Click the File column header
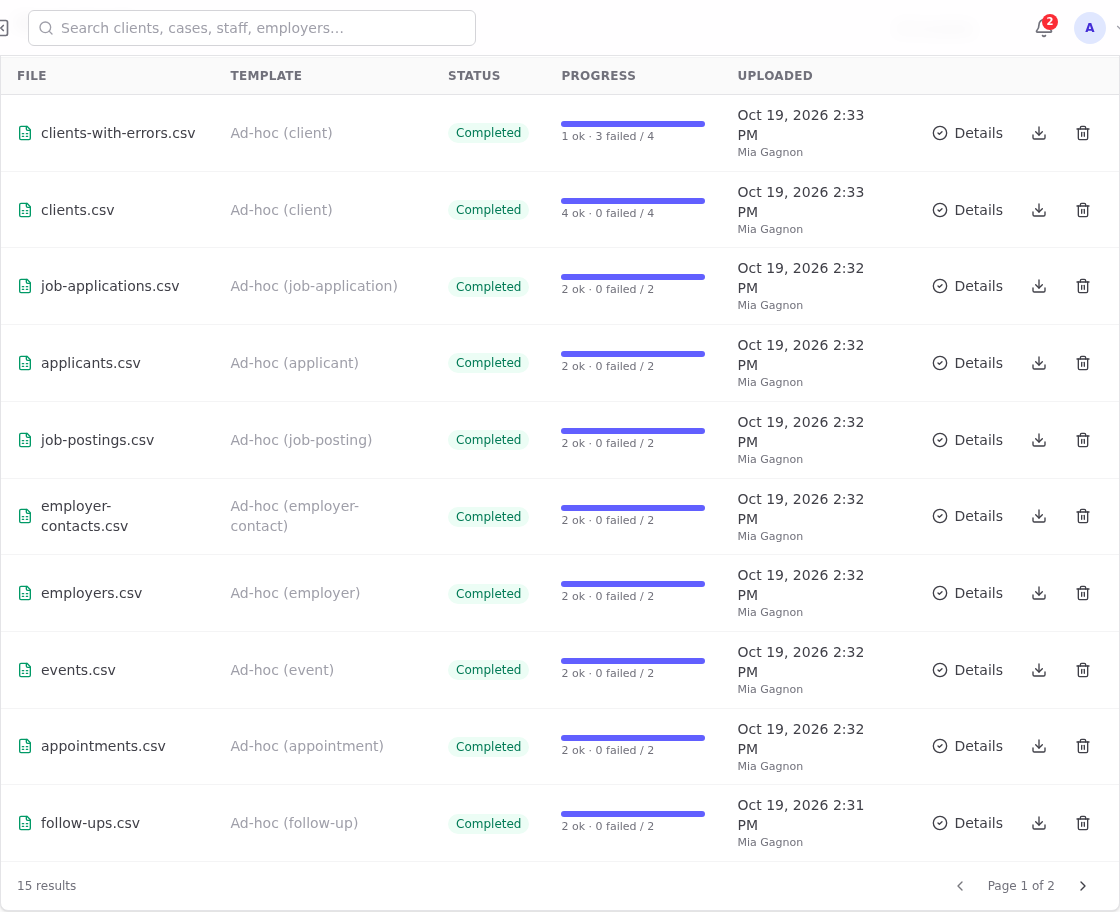 point(32,76)
